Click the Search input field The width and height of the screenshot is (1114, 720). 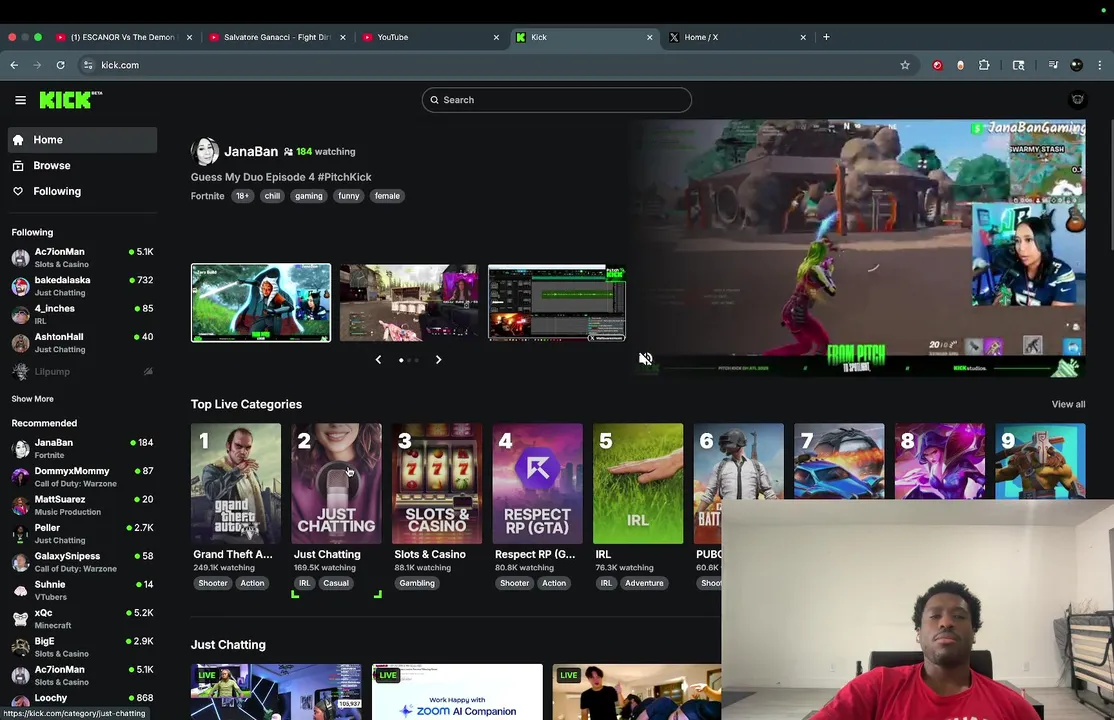pos(556,100)
